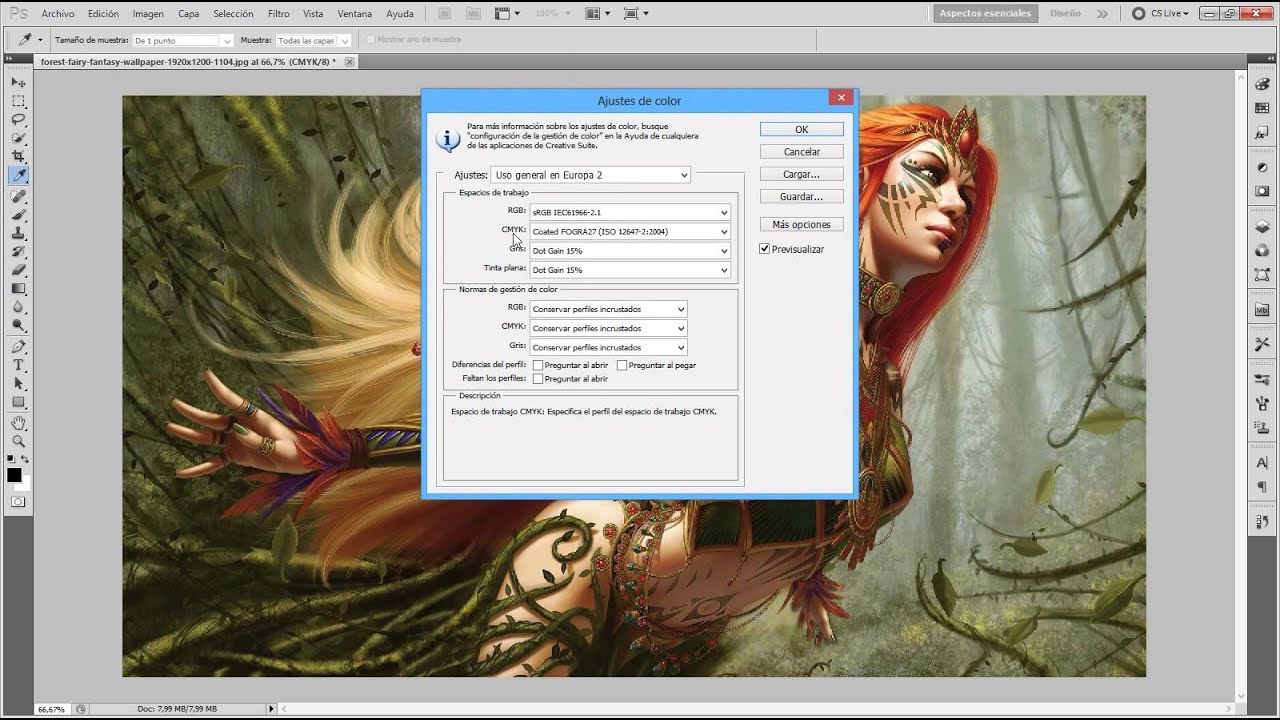Click the Guardar... button
Viewport: 1280px width, 720px height.
pos(801,197)
